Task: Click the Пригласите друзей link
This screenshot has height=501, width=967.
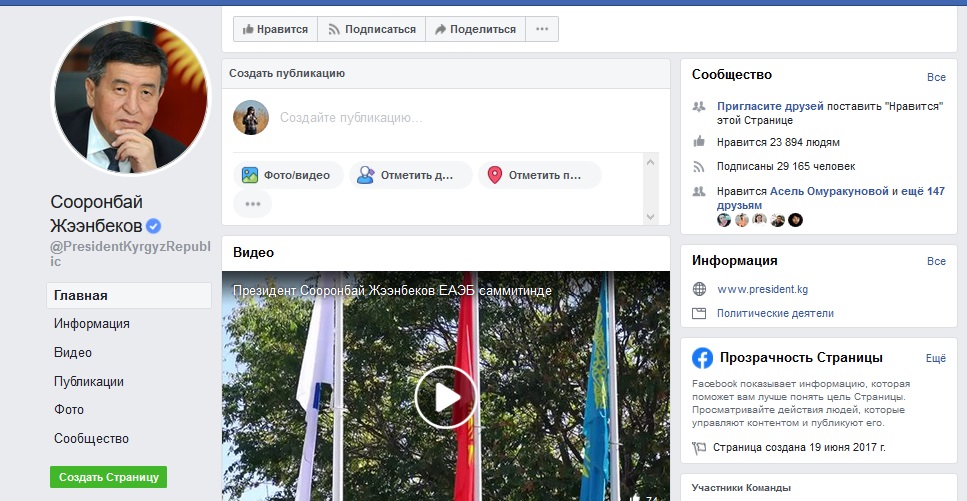Action: pos(770,106)
